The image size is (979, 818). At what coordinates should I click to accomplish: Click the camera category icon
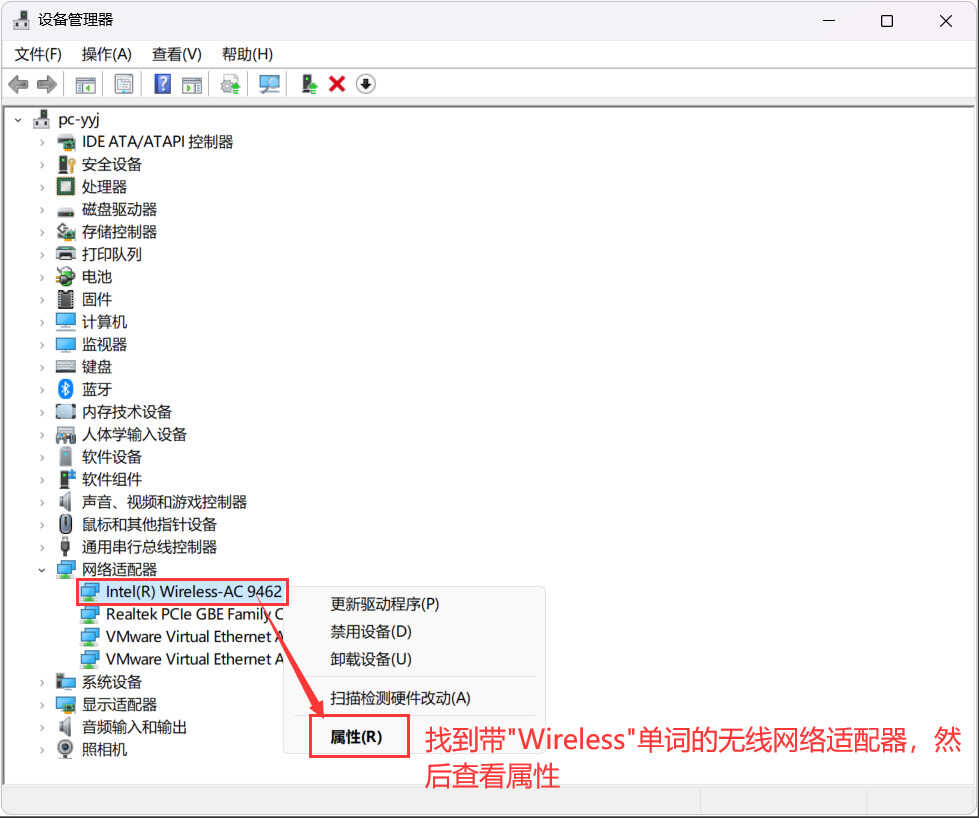[x=66, y=749]
